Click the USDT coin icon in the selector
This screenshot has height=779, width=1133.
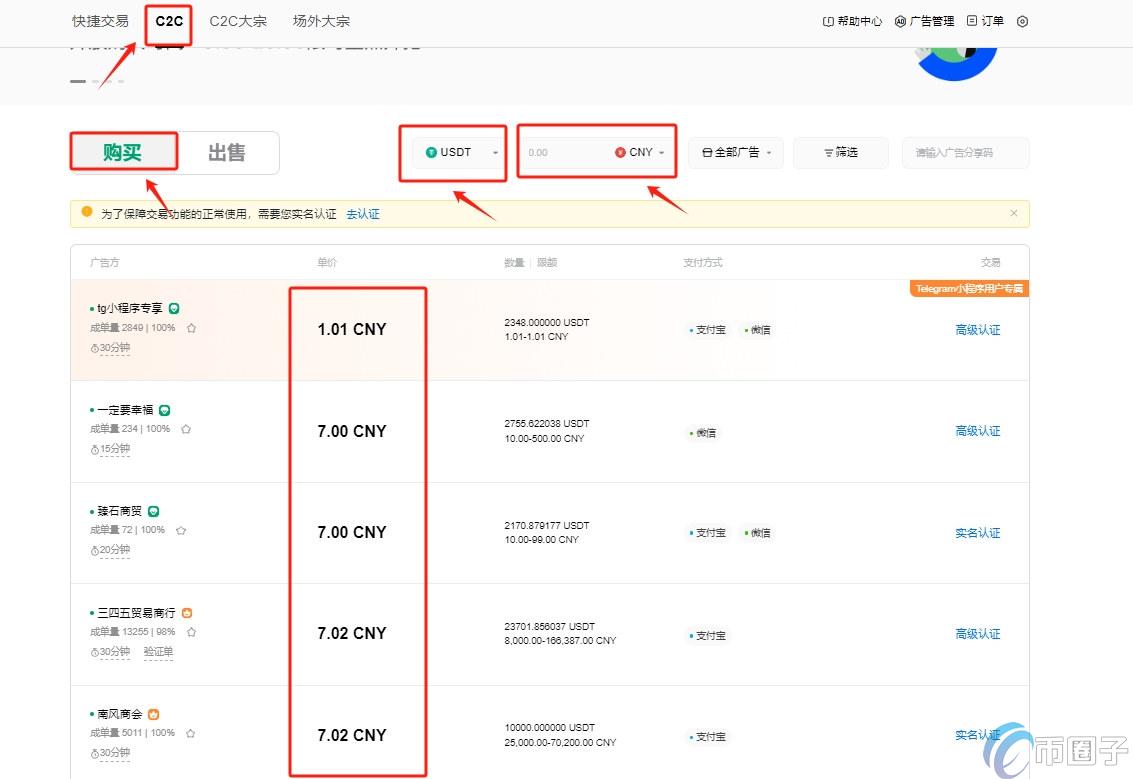pos(433,152)
